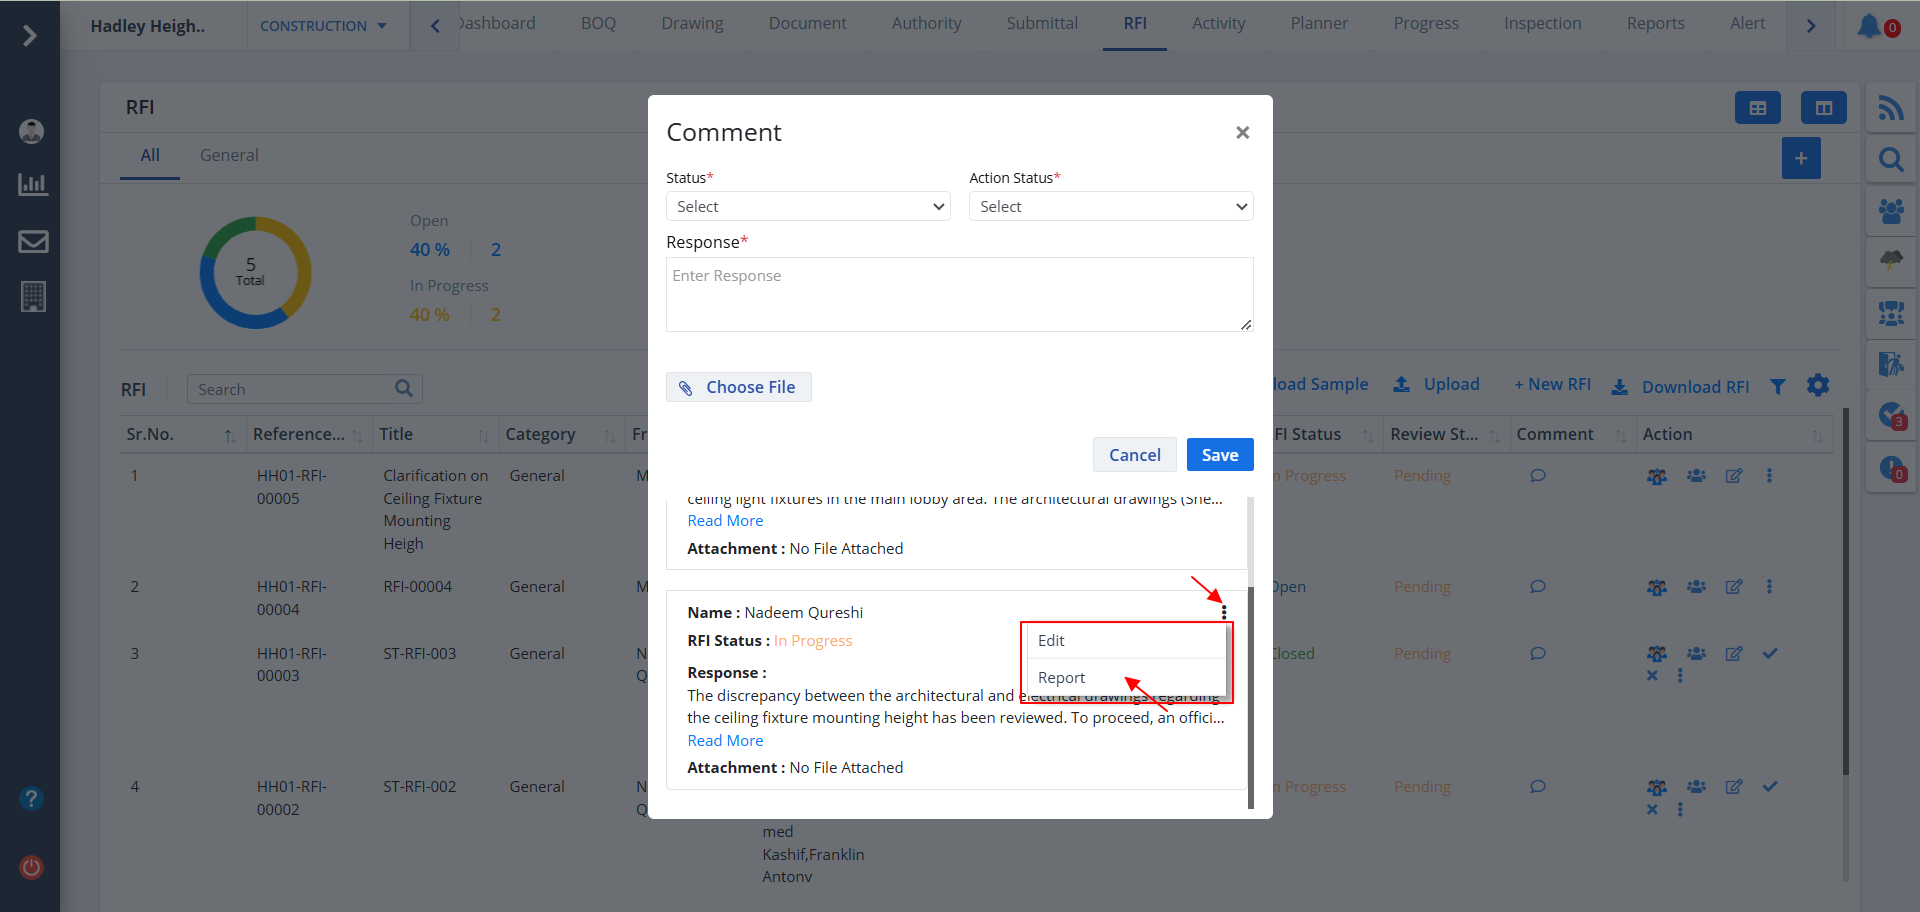Switch to the Submittal tab
The image size is (1920, 912).
(x=1041, y=24)
